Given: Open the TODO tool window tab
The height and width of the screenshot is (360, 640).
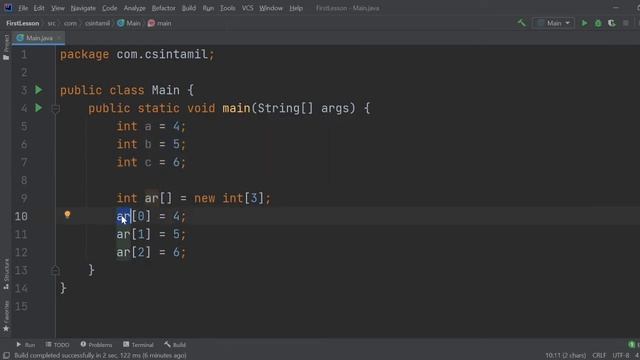Looking at the screenshot, I should click(x=57, y=345).
